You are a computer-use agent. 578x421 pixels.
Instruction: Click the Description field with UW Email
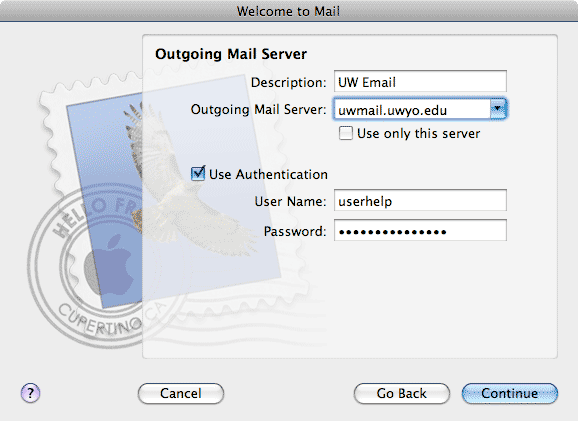[420, 81]
